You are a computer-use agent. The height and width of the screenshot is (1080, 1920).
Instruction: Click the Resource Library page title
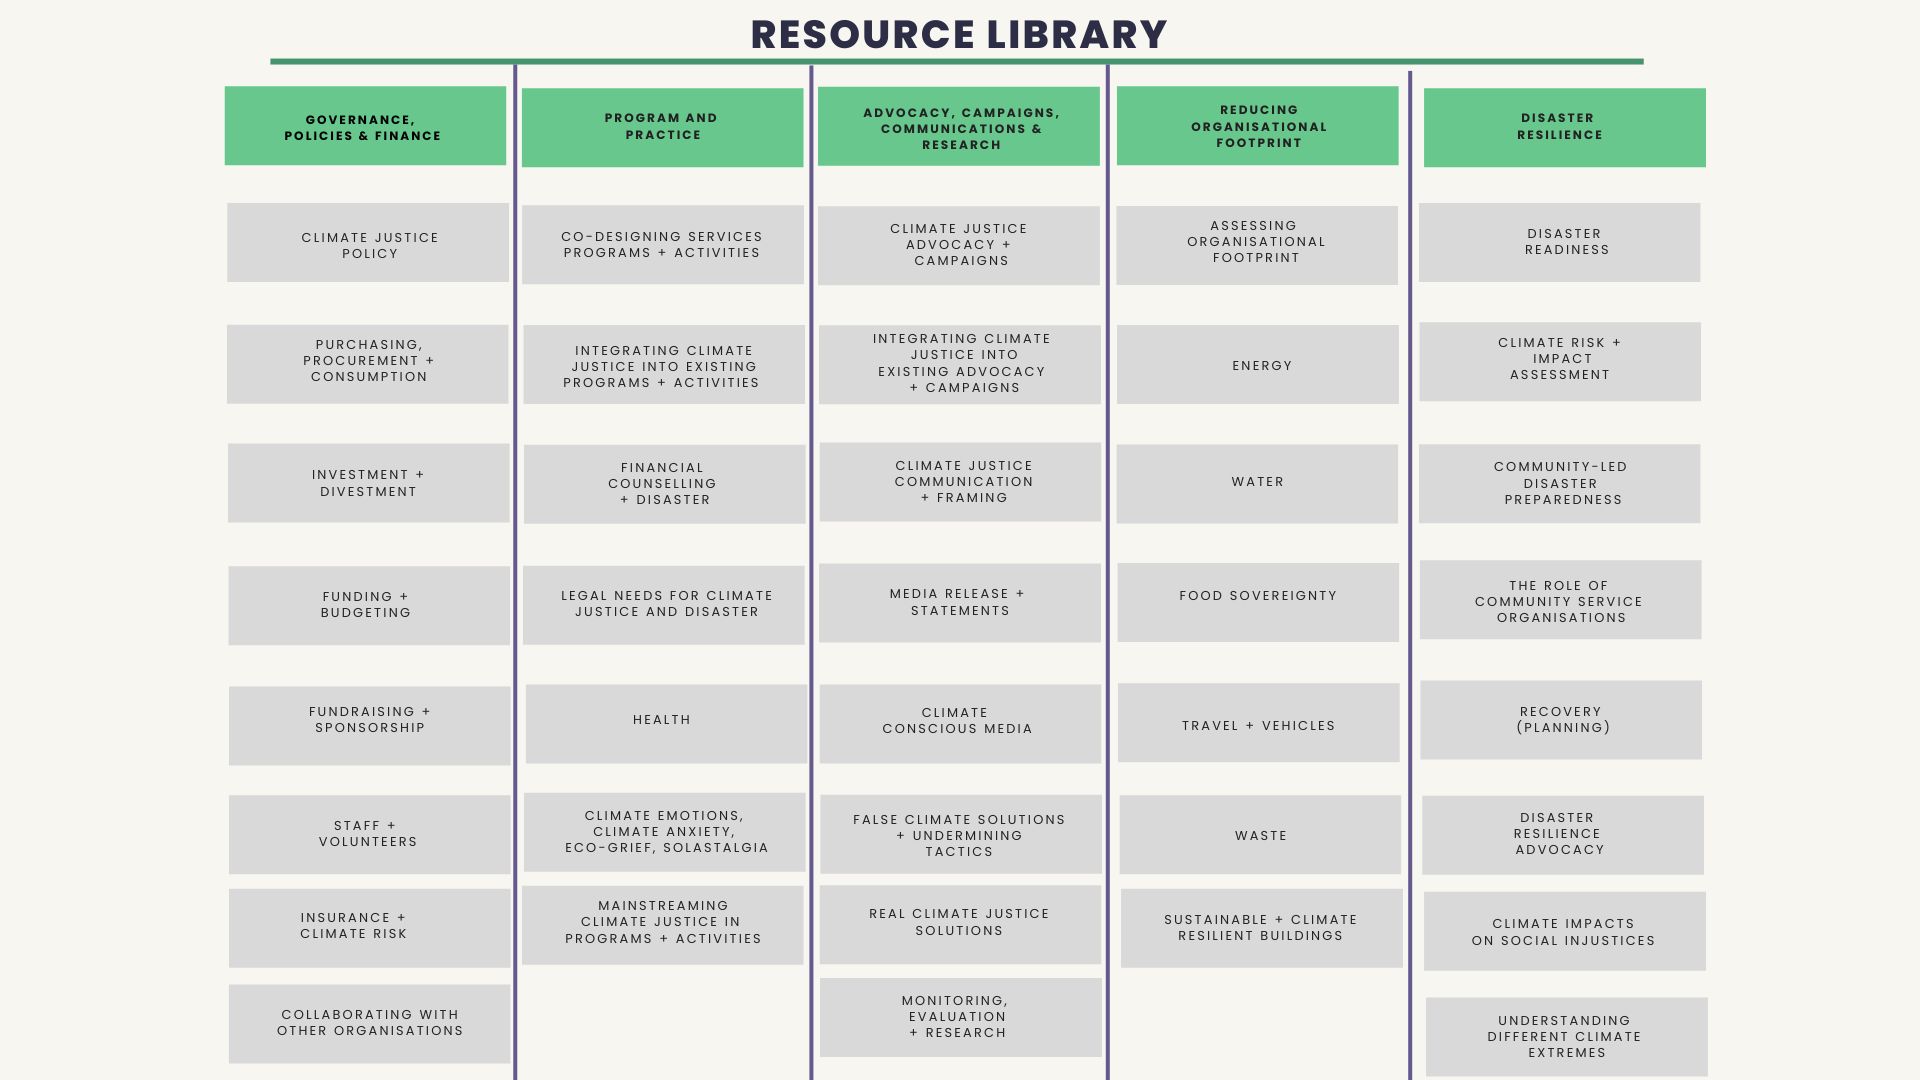click(959, 34)
